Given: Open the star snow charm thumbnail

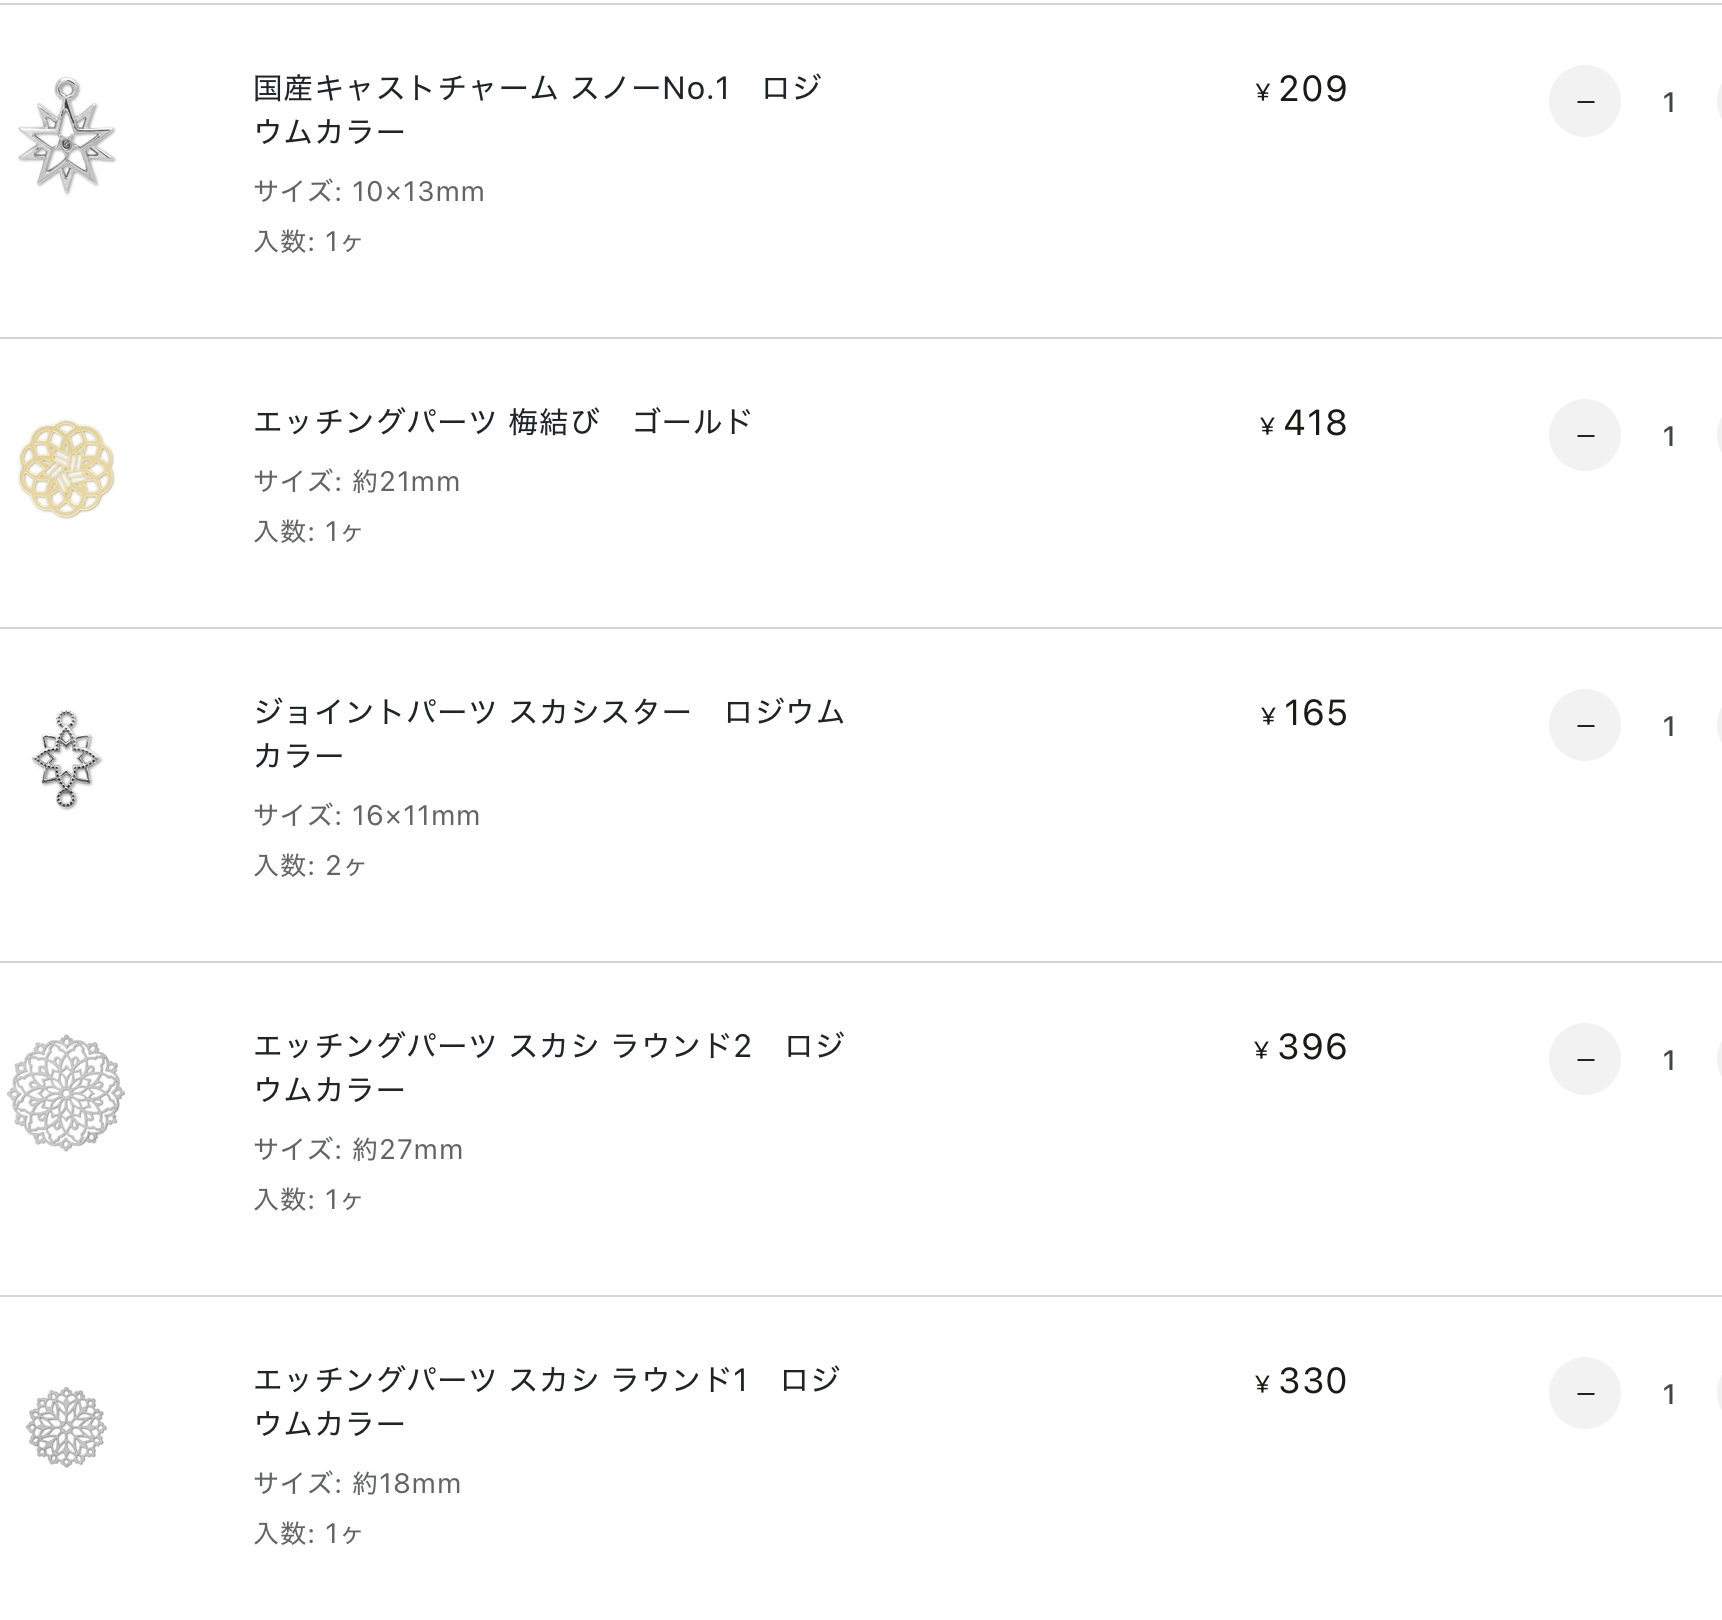Looking at the screenshot, I should pyautogui.click(x=66, y=135).
